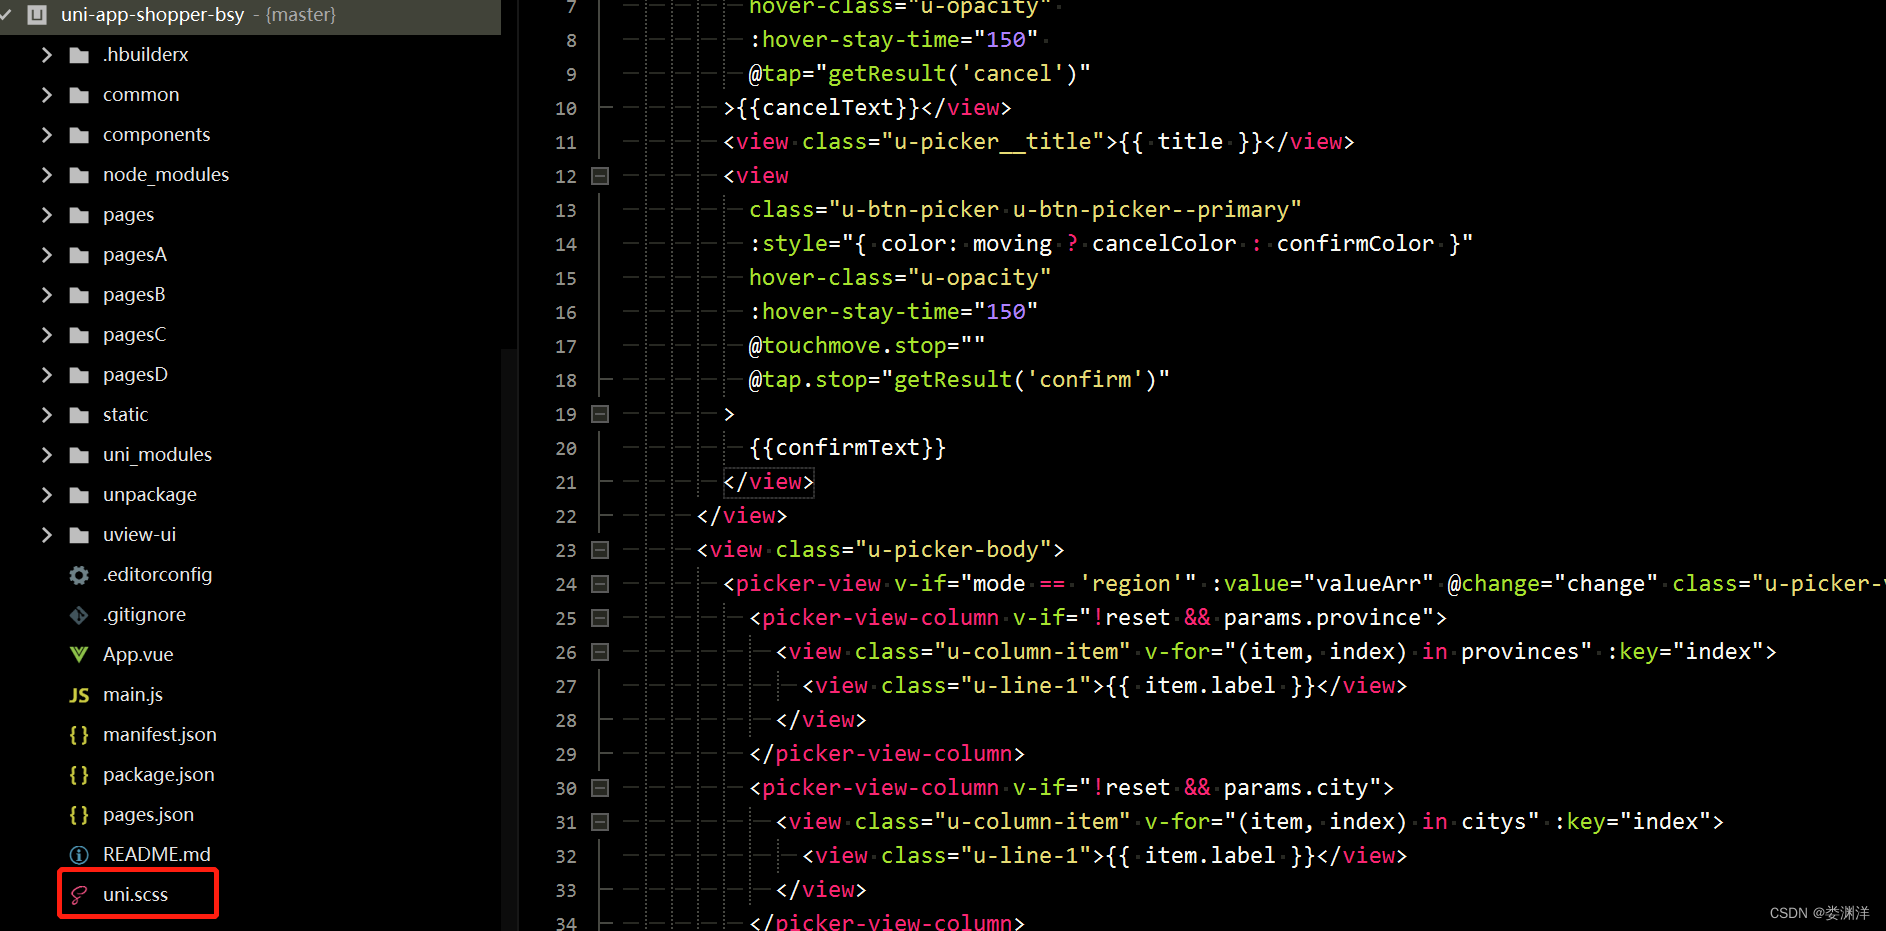Image resolution: width=1886 pixels, height=931 pixels.
Task: Click 'valueArr' on line 24
Action: coord(1368,584)
